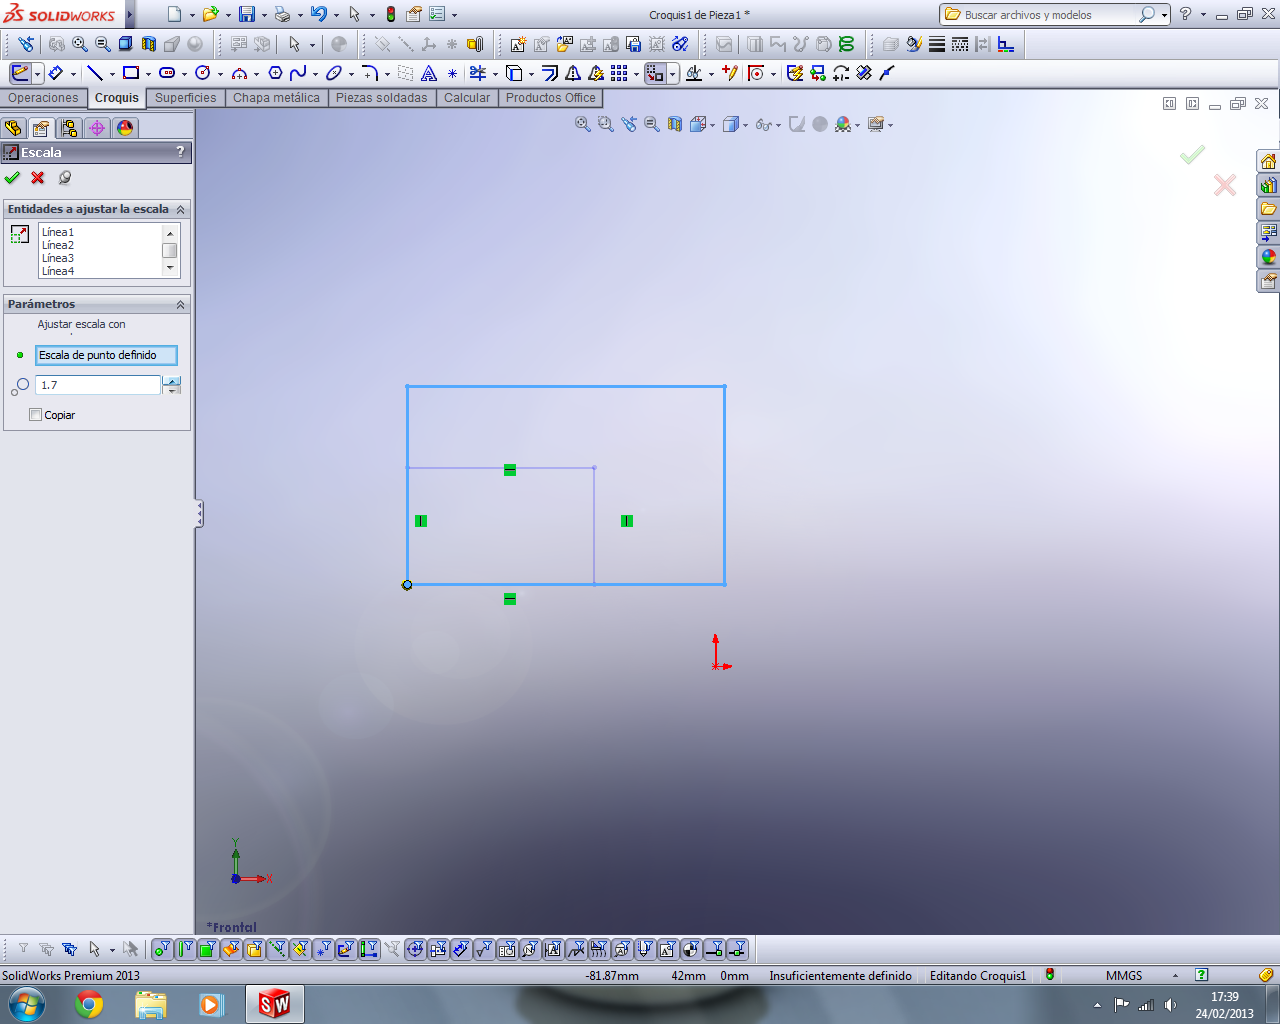Open the Line tool dropdown arrow
The image size is (1280, 1024).
click(x=112, y=74)
